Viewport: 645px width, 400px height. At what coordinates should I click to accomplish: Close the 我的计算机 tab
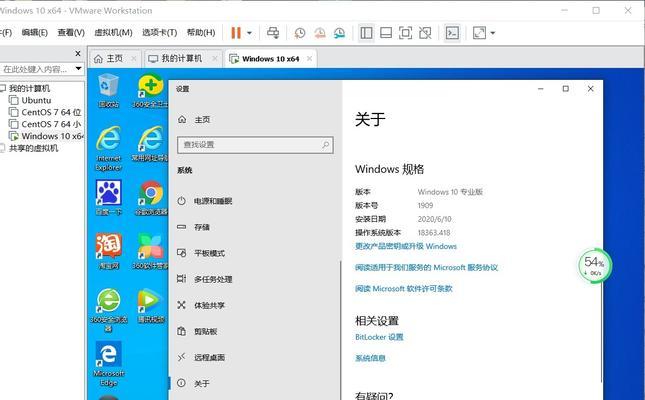[x=215, y=58]
